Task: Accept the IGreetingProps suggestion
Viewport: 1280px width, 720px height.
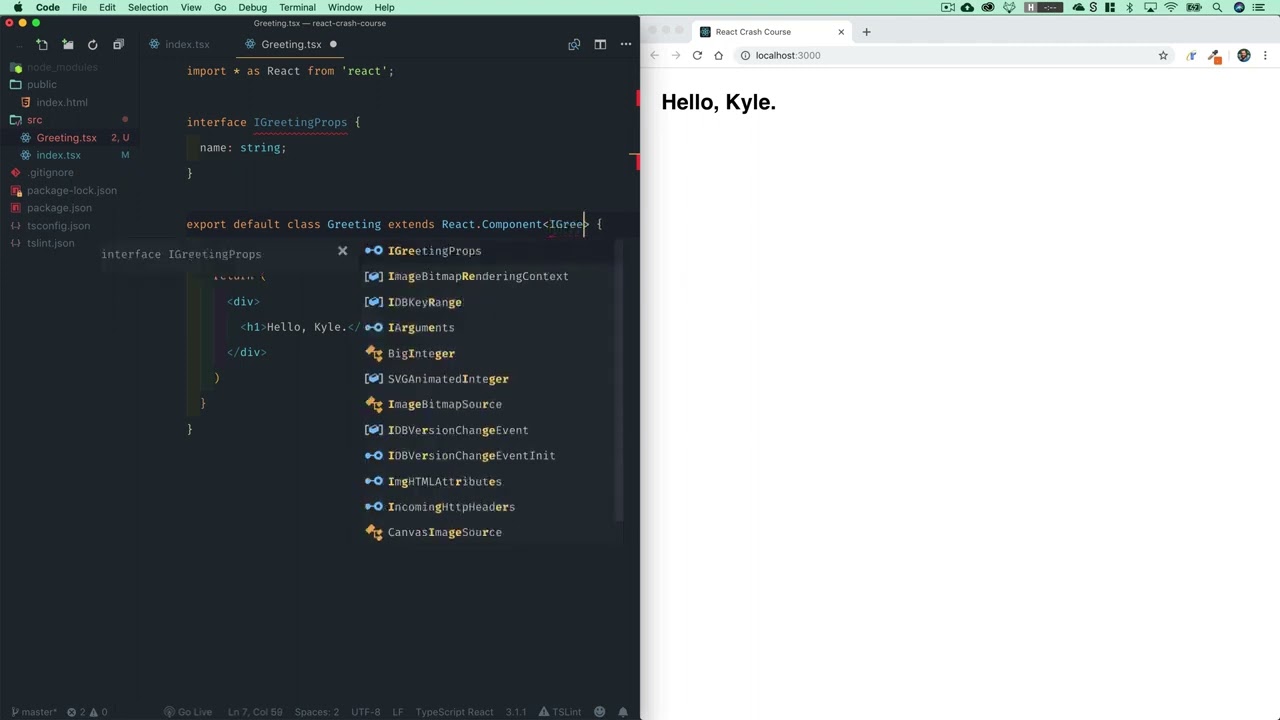Action: point(492,251)
